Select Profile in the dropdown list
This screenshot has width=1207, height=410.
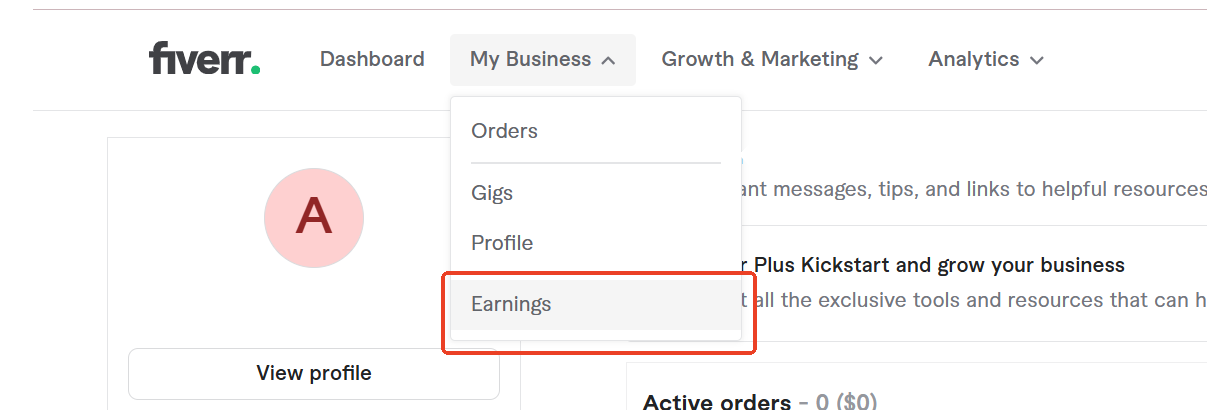tap(502, 243)
